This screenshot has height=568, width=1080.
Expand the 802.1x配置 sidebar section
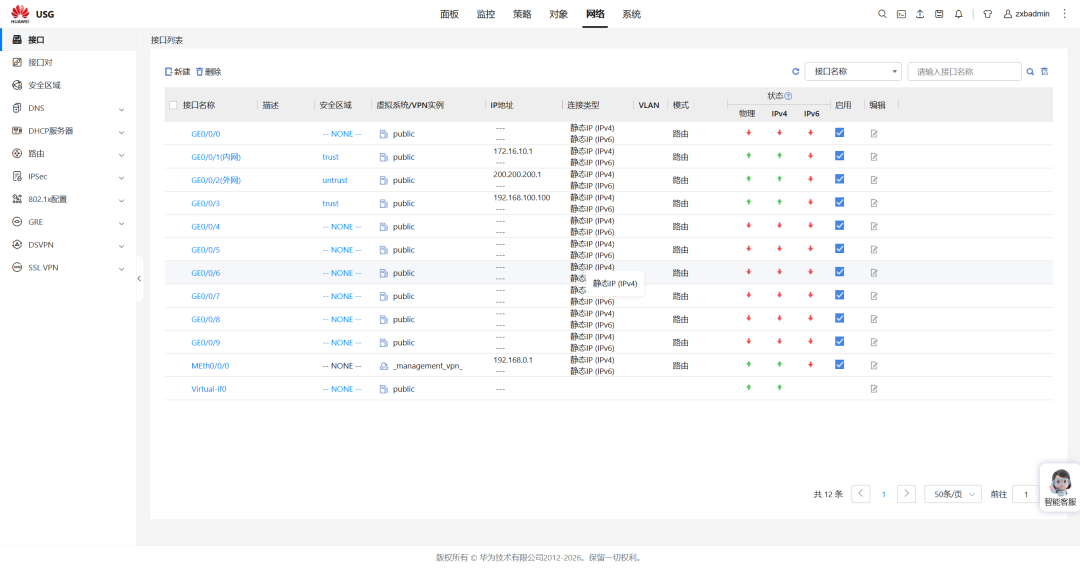tap(68, 199)
